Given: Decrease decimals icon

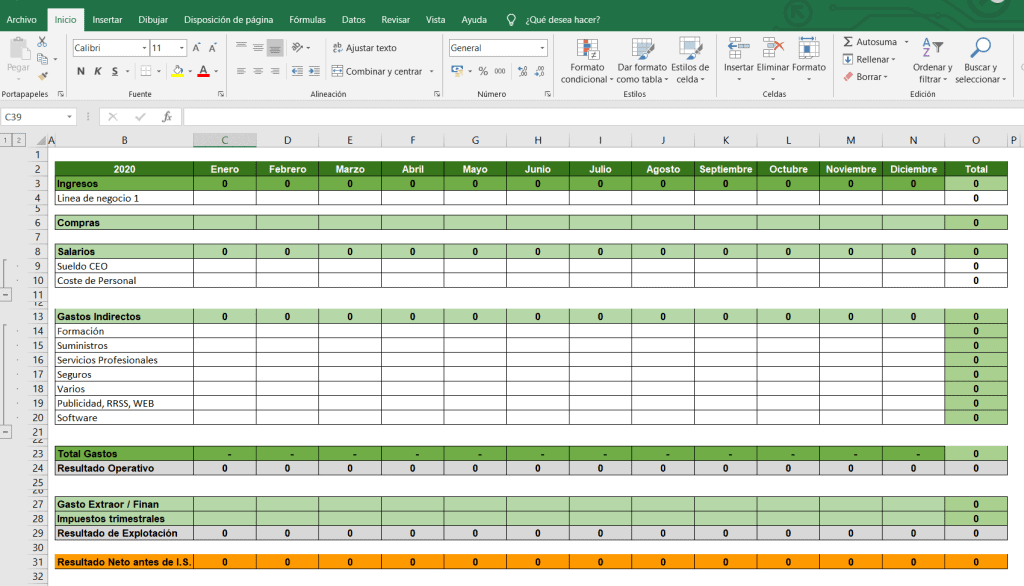Looking at the screenshot, I should click(x=539, y=71).
